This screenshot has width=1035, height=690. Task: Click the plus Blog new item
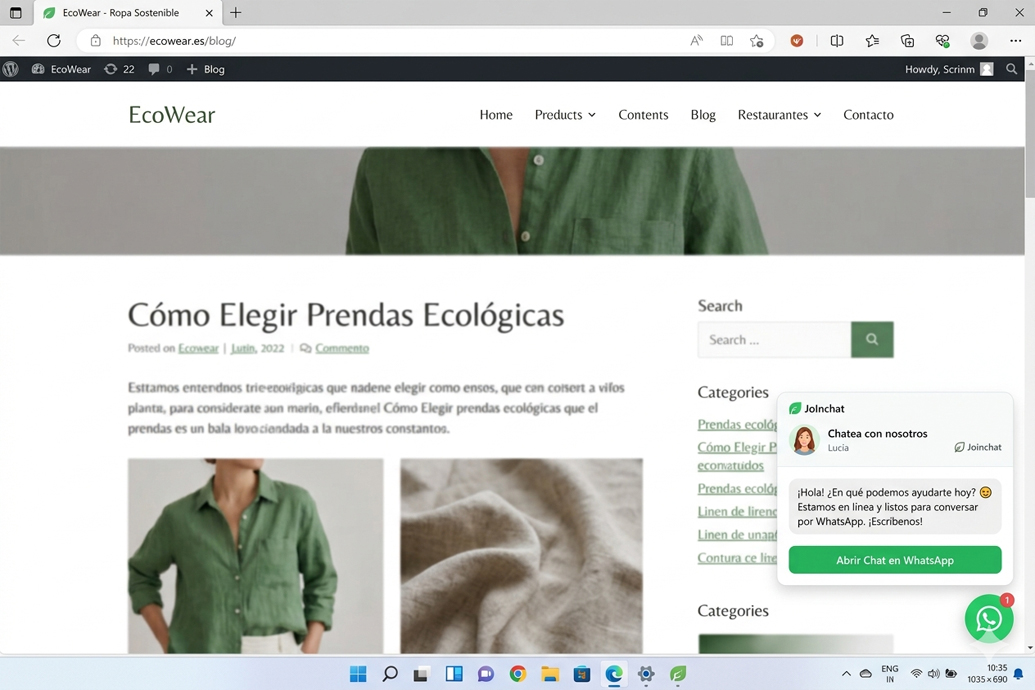tap(205, 69)
